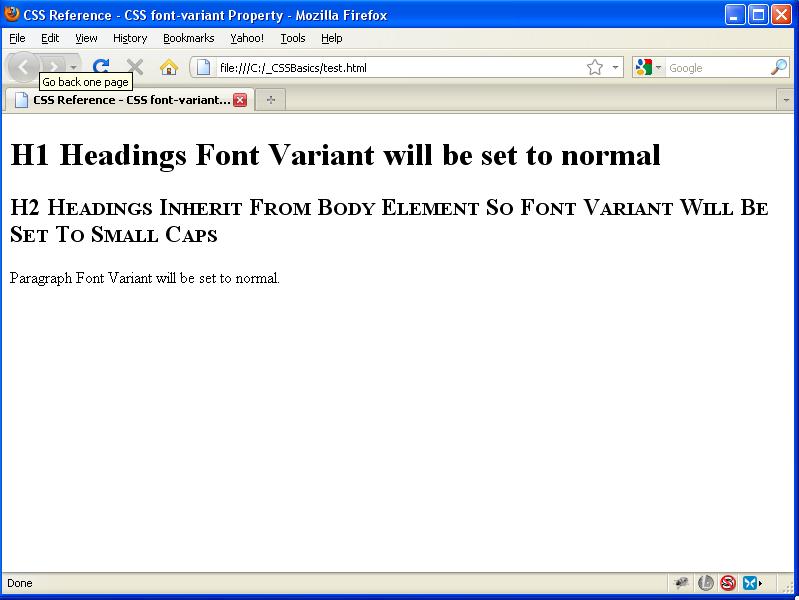This screenshot has height=600, width=799.
Task: Click the page icon in address bar
Action: pos(203,67)
